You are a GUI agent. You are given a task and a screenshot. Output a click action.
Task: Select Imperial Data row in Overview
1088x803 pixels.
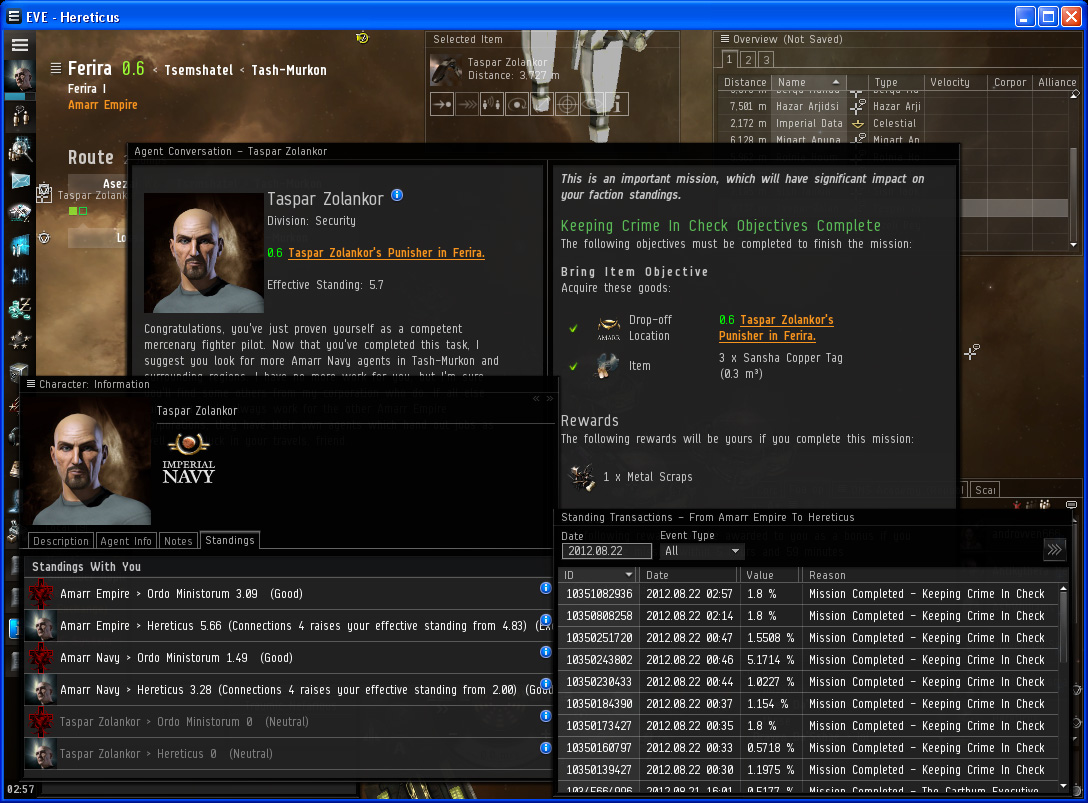coord(892,124)
